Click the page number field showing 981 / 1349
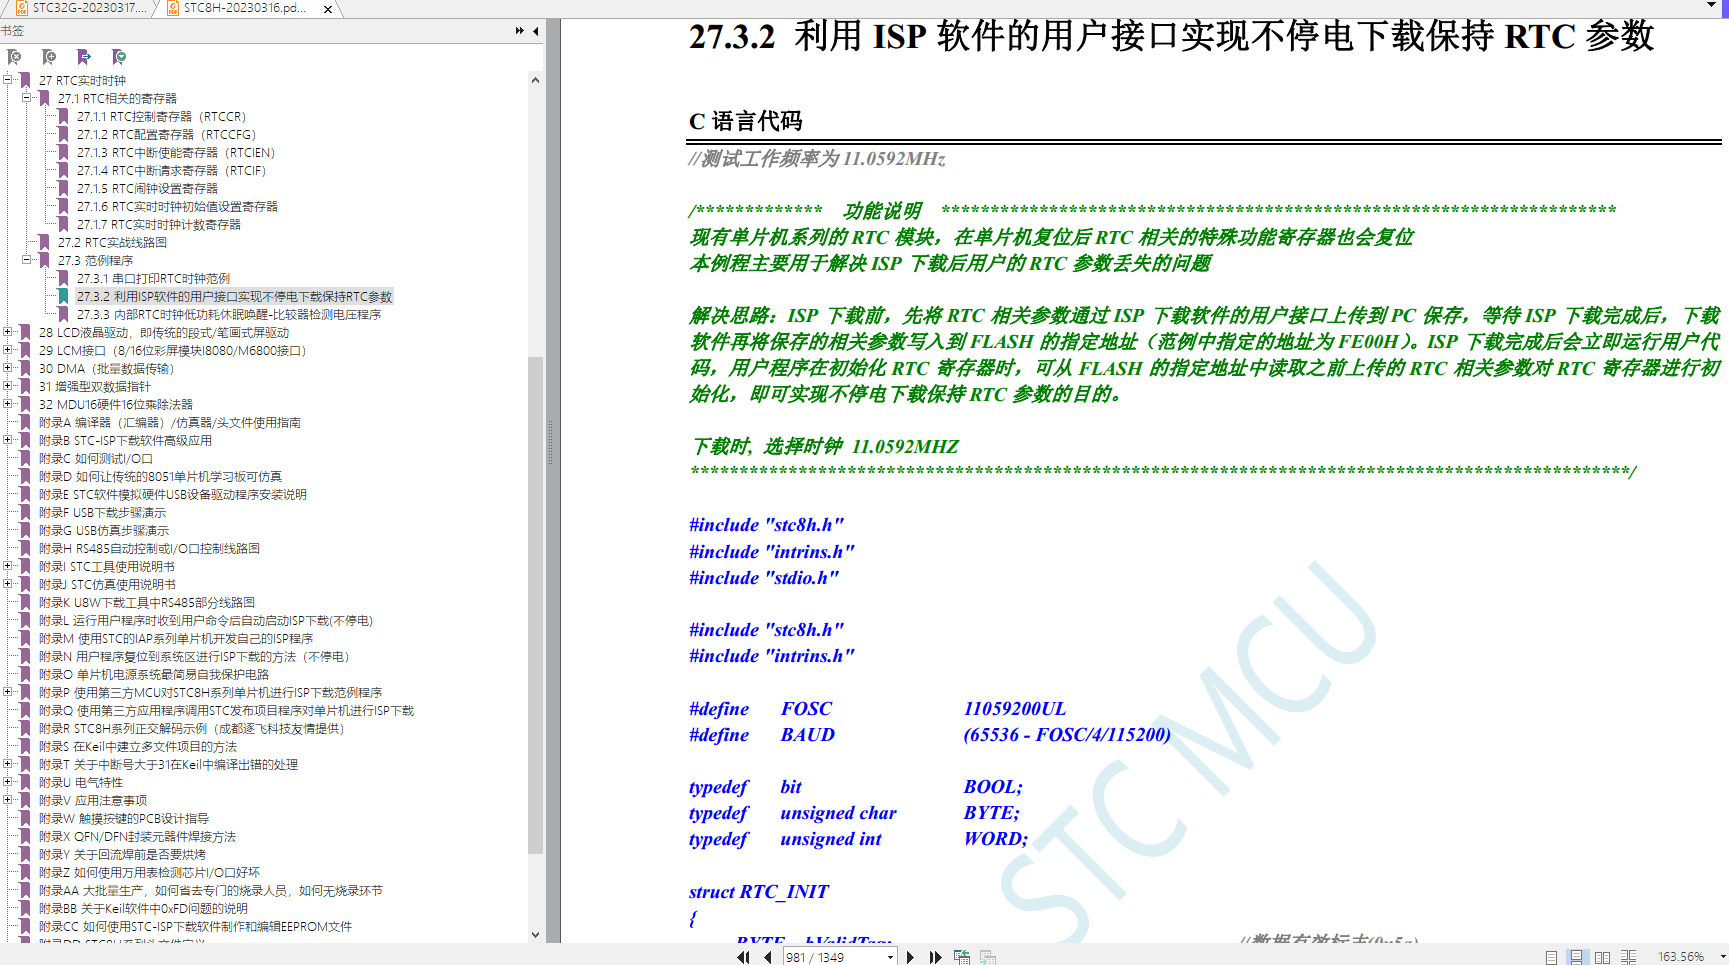The height and width of the screenshot is (965, 1729). click(833, 957)
